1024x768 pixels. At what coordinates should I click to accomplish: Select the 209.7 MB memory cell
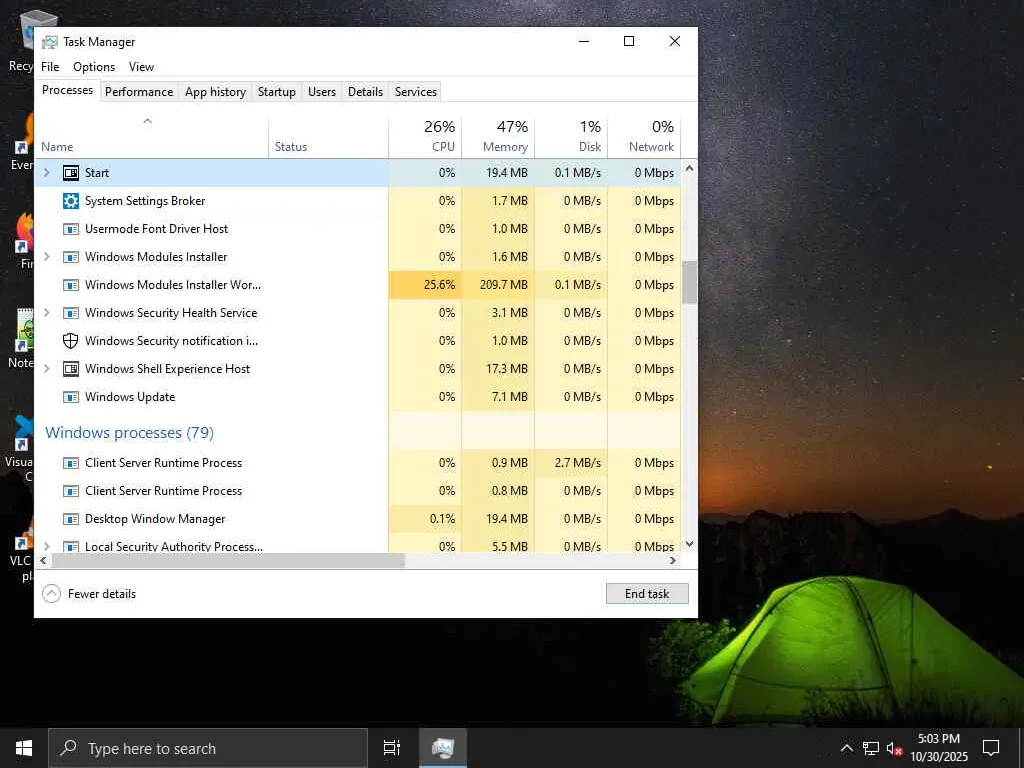498,285
